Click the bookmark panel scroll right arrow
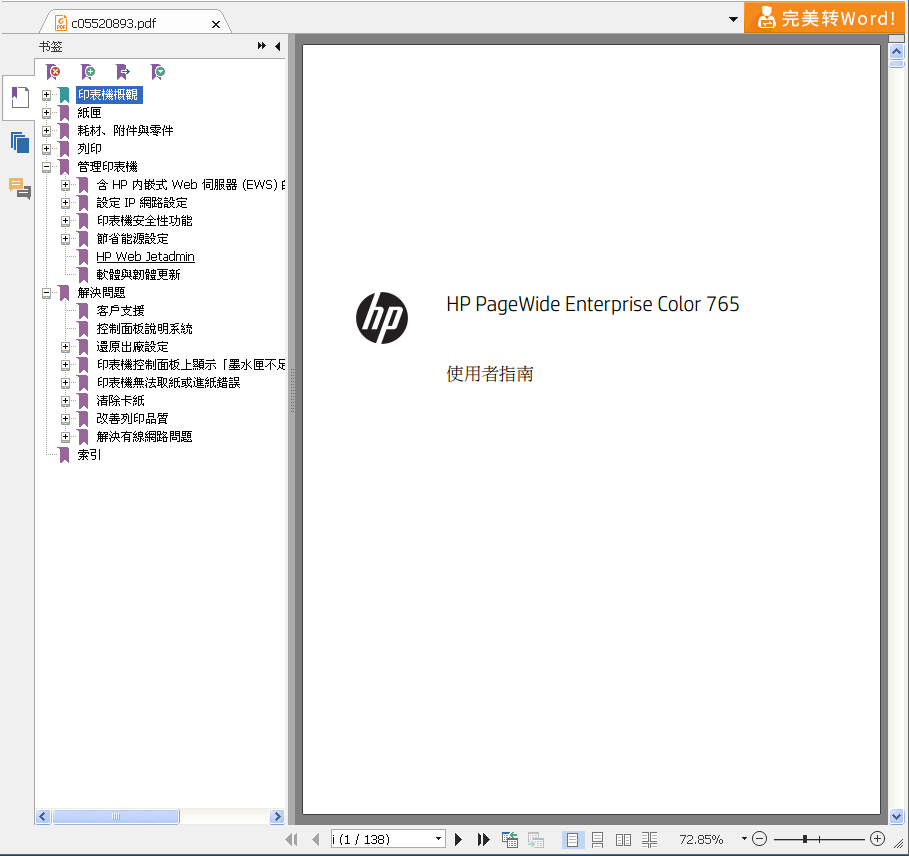909x856 pixels. pyautogui.click(x=277, y=817)
